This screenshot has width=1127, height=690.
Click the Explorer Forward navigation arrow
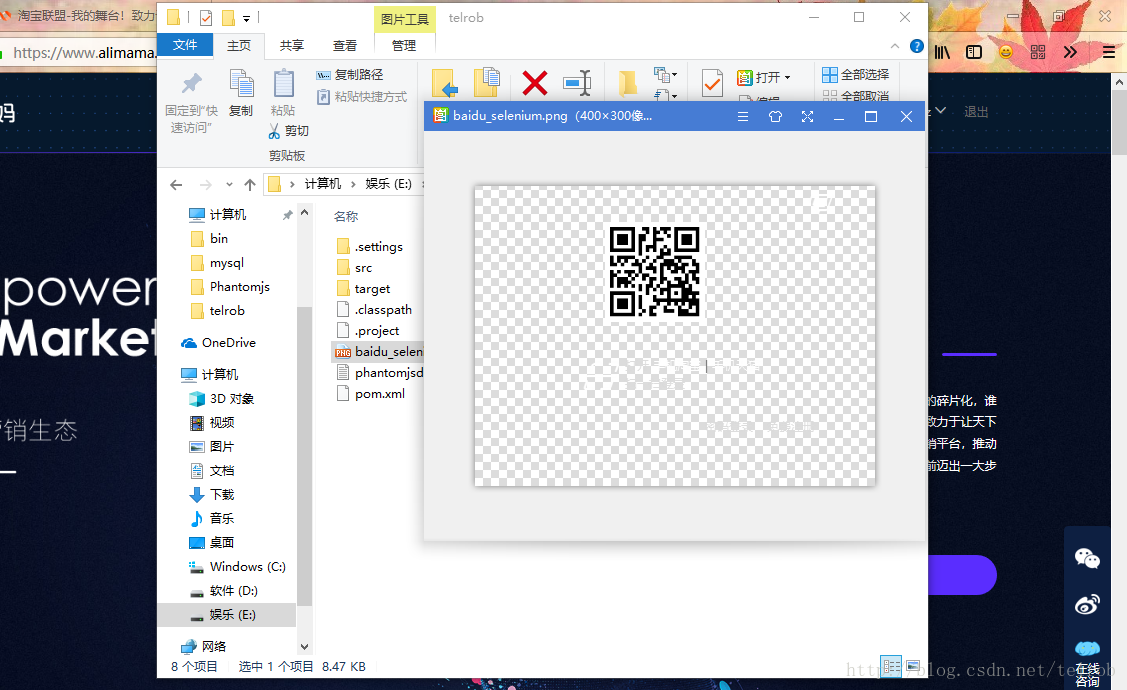[x=206, y=185]
